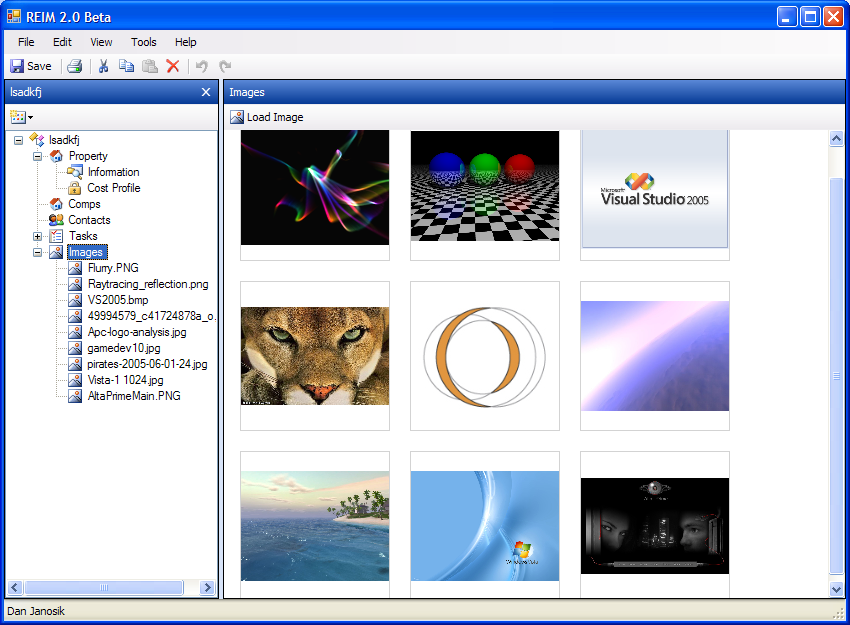This screenshot has width=850, height=625.
Task: Open the File menu
Action: pyautogui.click(x=26, y=42)
